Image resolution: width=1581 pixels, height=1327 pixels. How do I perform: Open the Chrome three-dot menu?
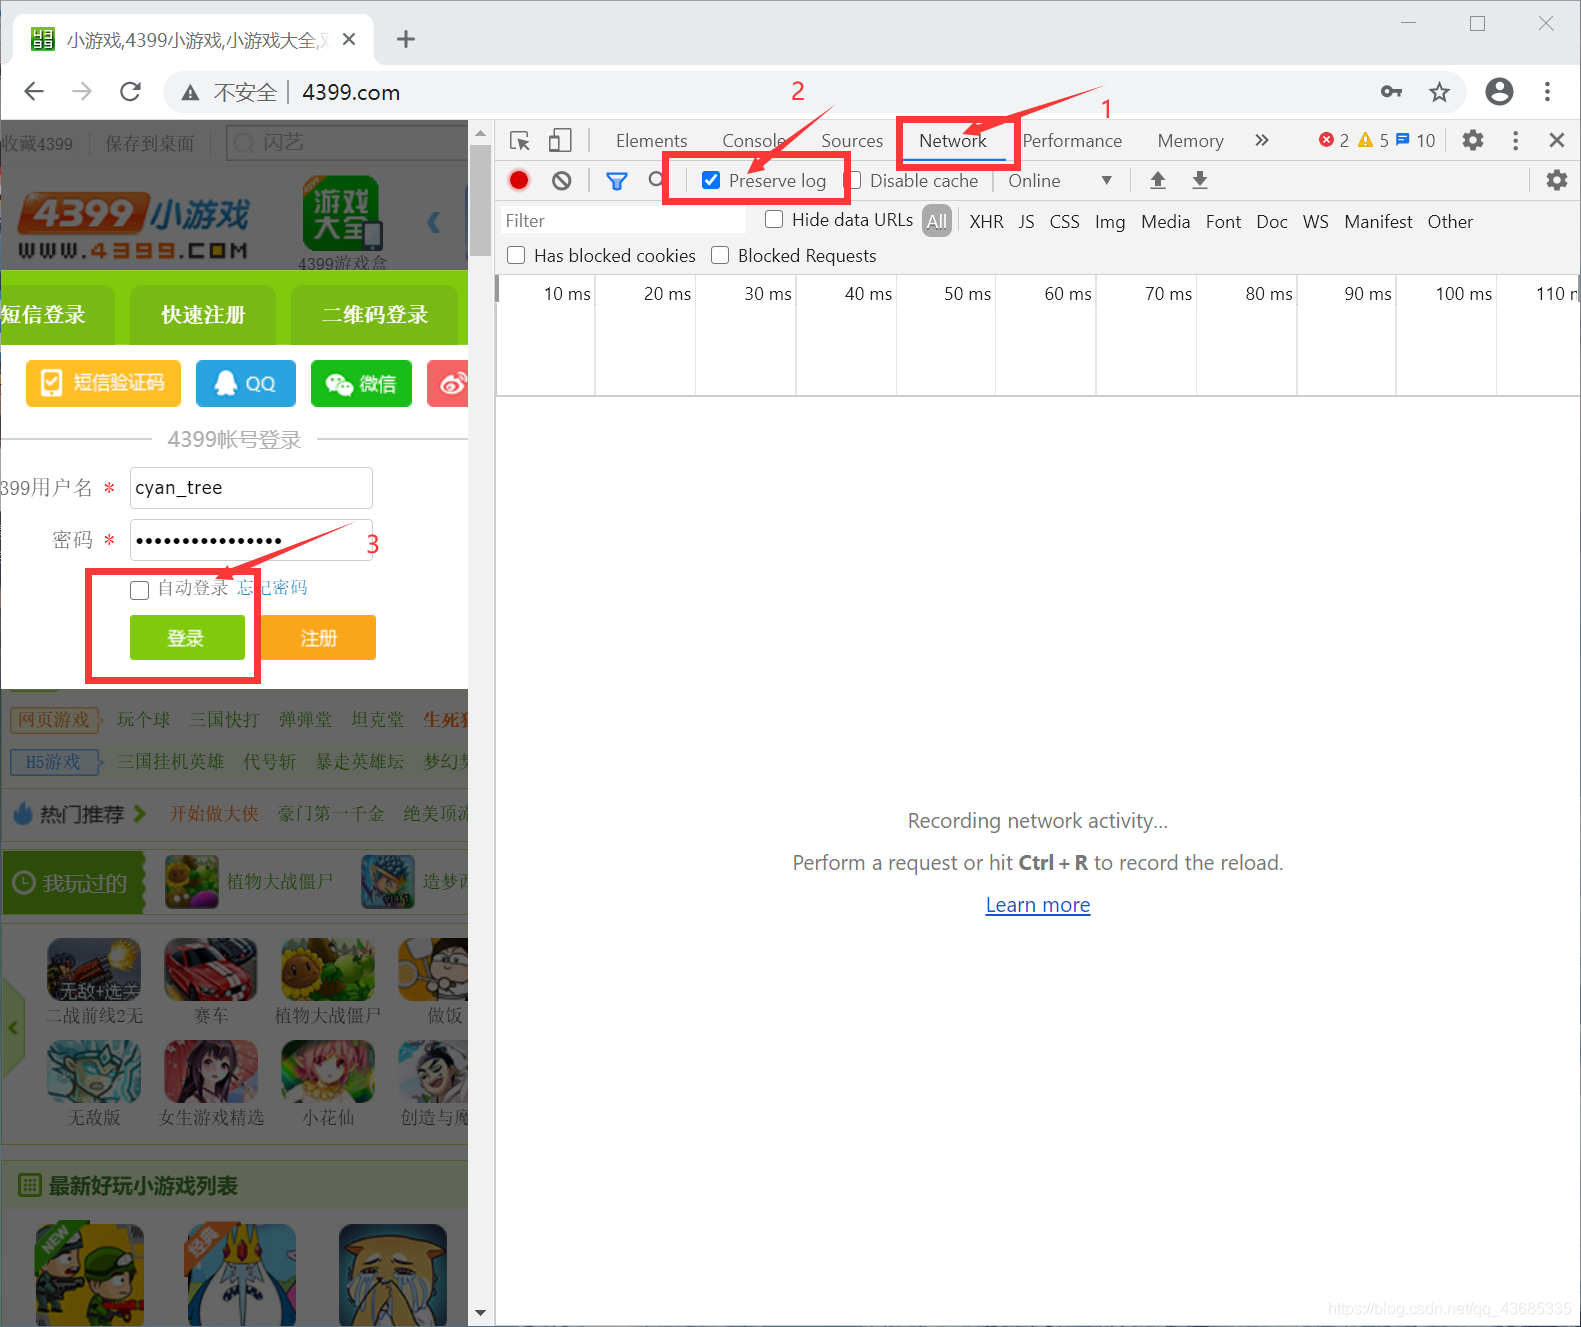(1547, 92)
